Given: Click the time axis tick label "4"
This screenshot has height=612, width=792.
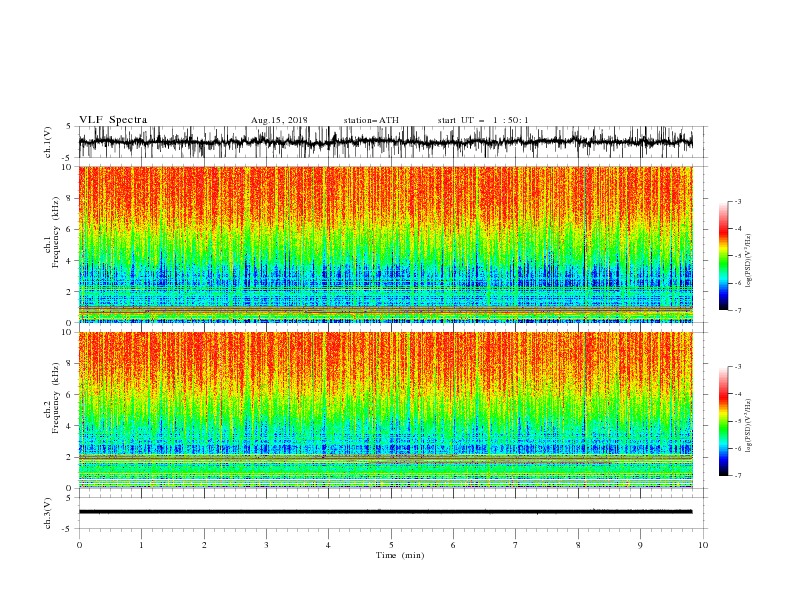Looking at the screenshot, I should 328,545.
